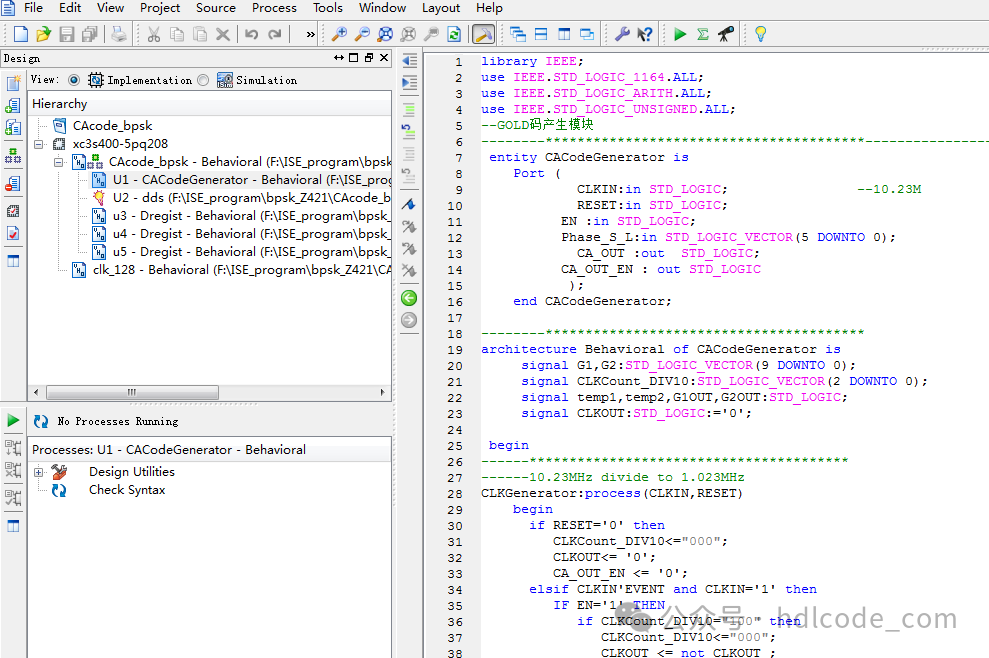Viewport: 989px width, 658px height.
Task: Click the wrench Preferences icon
Action: pos(622,34)
